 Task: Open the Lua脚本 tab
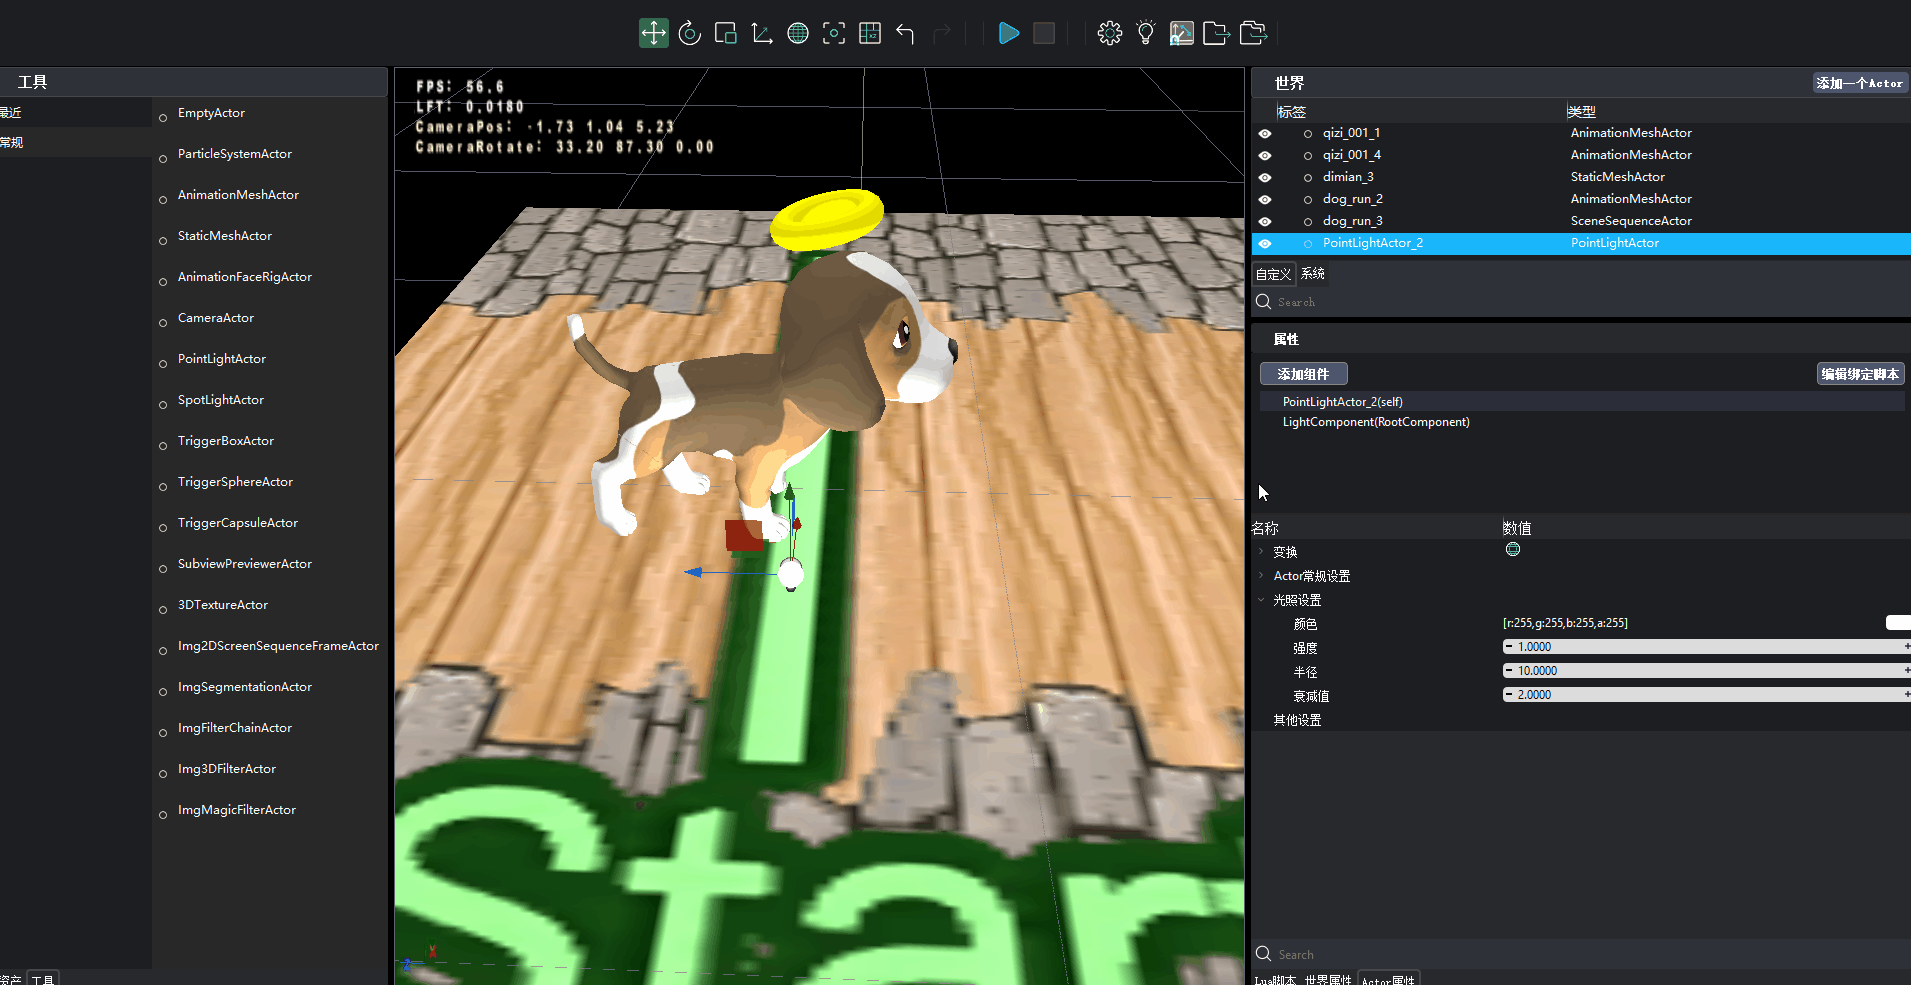click(x=1275, y=979)
